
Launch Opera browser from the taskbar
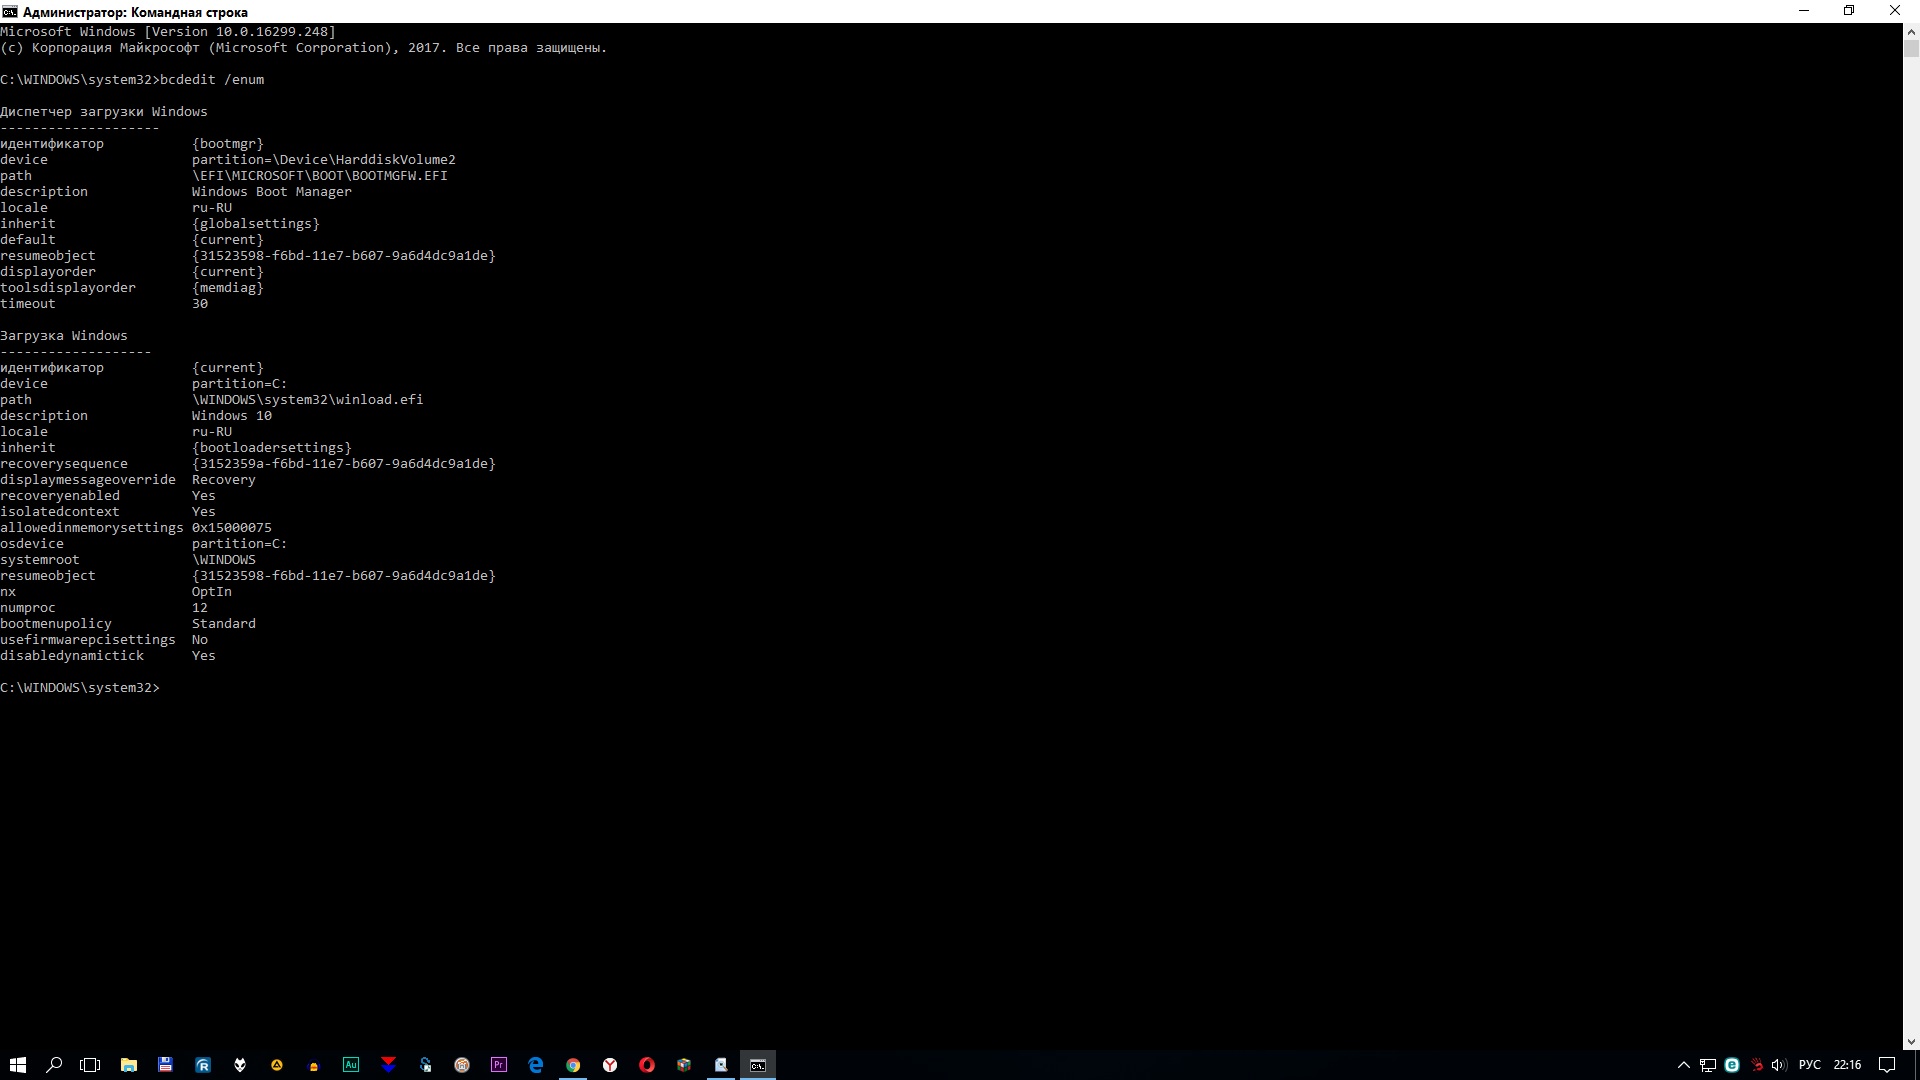pos(647,1065)
